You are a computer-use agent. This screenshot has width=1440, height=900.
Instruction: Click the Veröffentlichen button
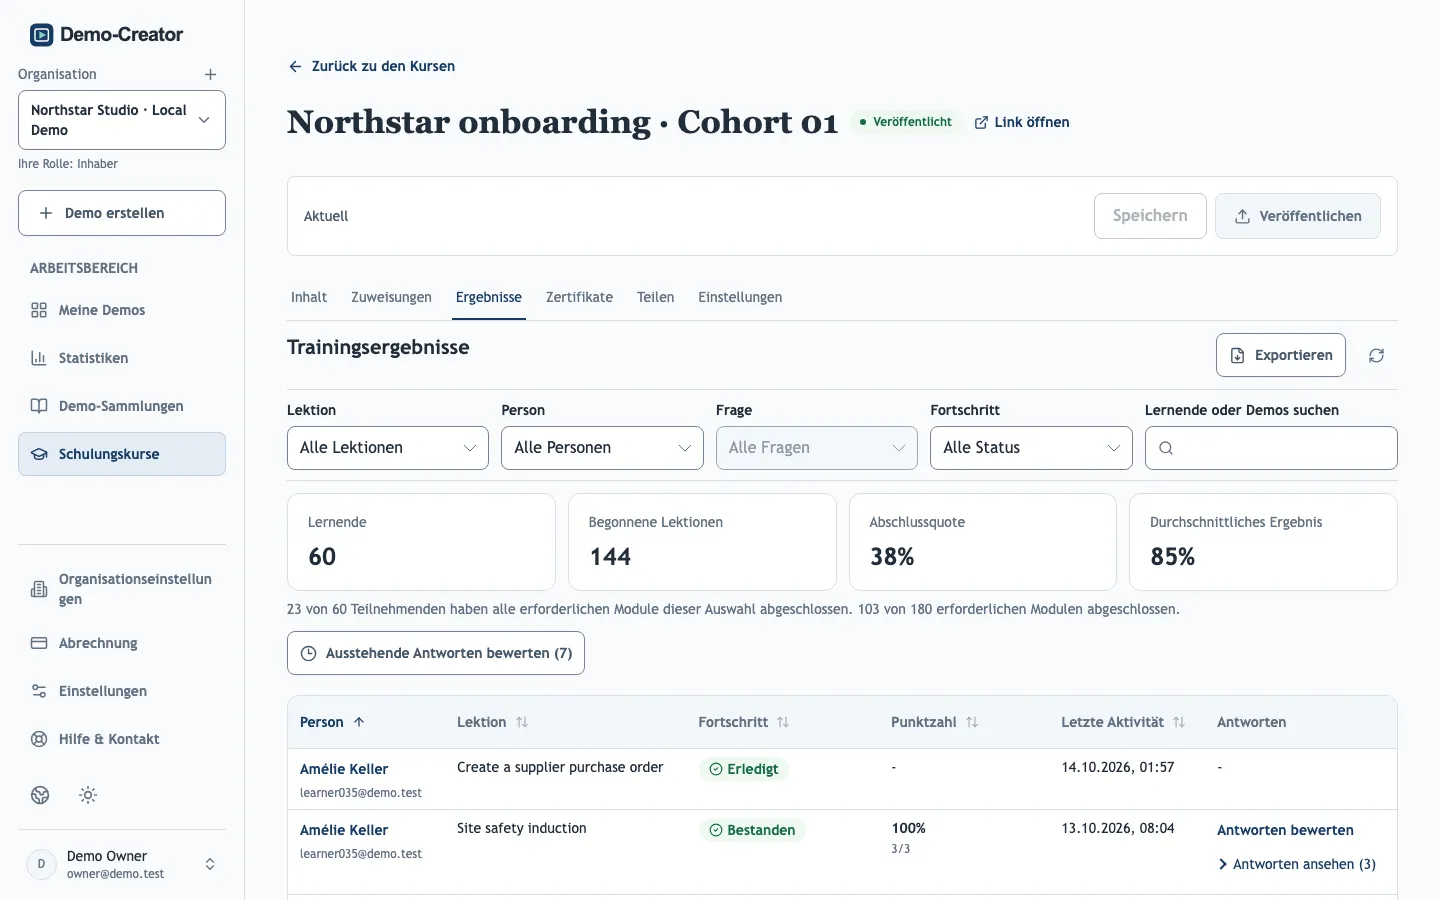click(x=1298, y=216)
